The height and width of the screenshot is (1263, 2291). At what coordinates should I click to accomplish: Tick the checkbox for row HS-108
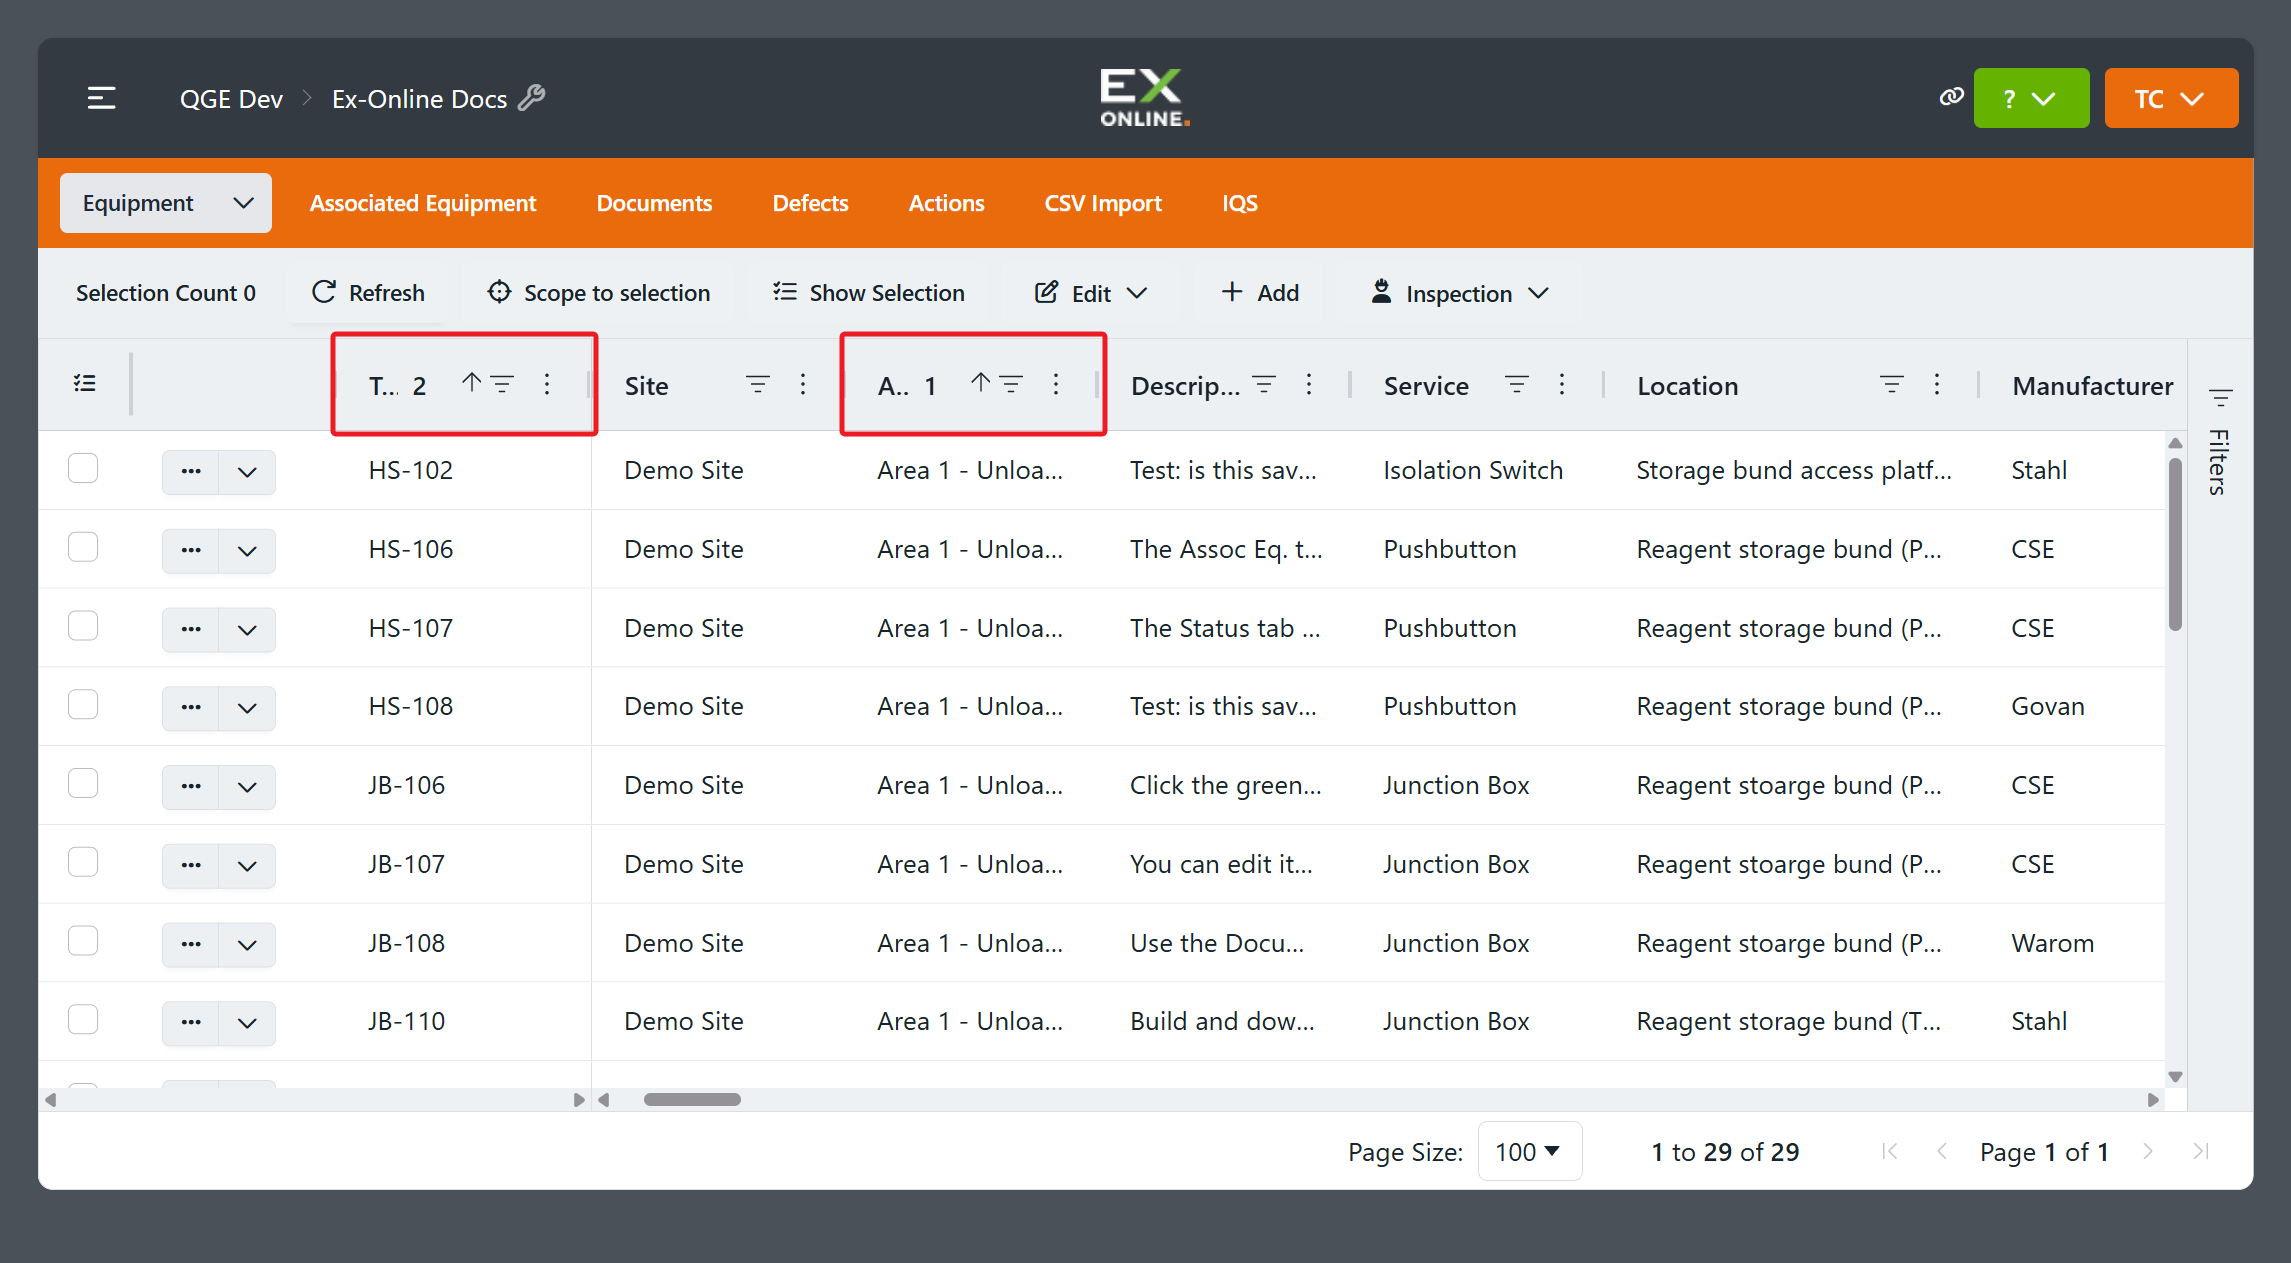pyautogui.click(x=83, y=705)
